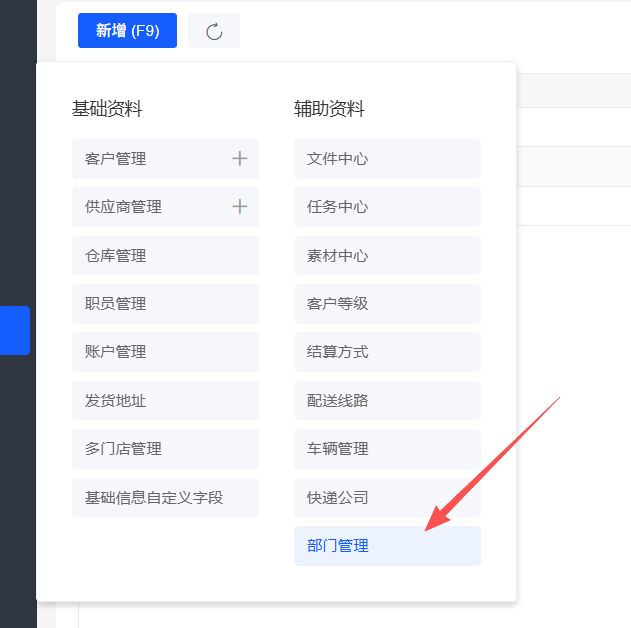The height and width of the screenshot is (628, 631).
Task: Click highlighted 部门管理 item
Action: [x=387, y=546]
